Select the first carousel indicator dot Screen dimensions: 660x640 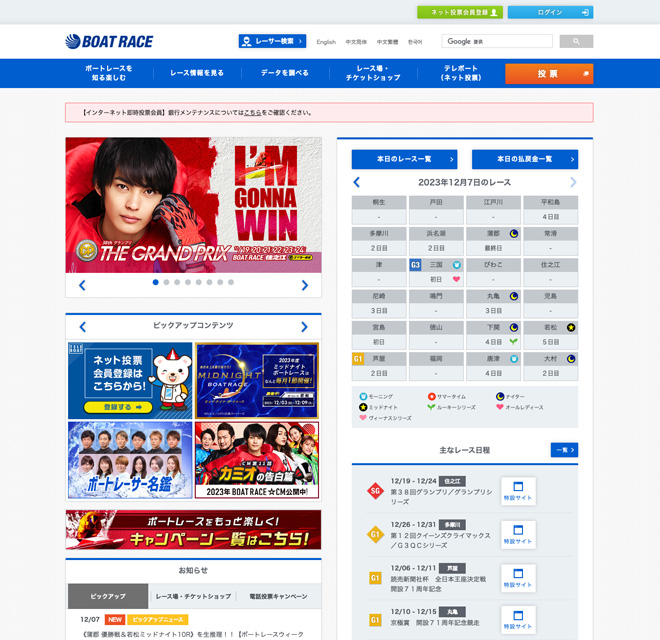pyautogui.click(x=156, y=282)
